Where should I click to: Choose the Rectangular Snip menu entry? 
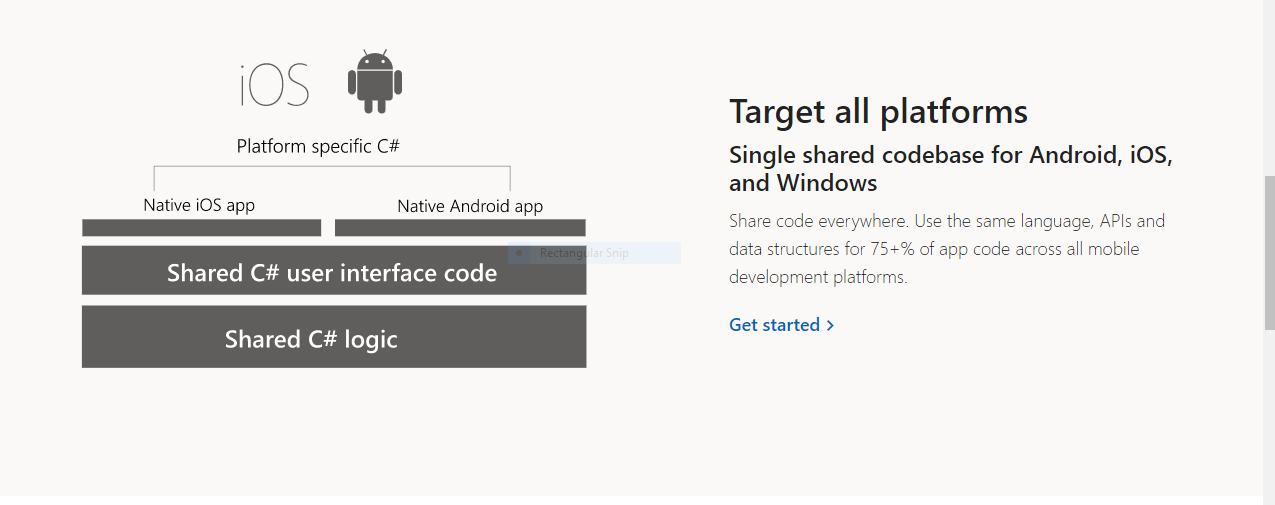tap(594, 253)
